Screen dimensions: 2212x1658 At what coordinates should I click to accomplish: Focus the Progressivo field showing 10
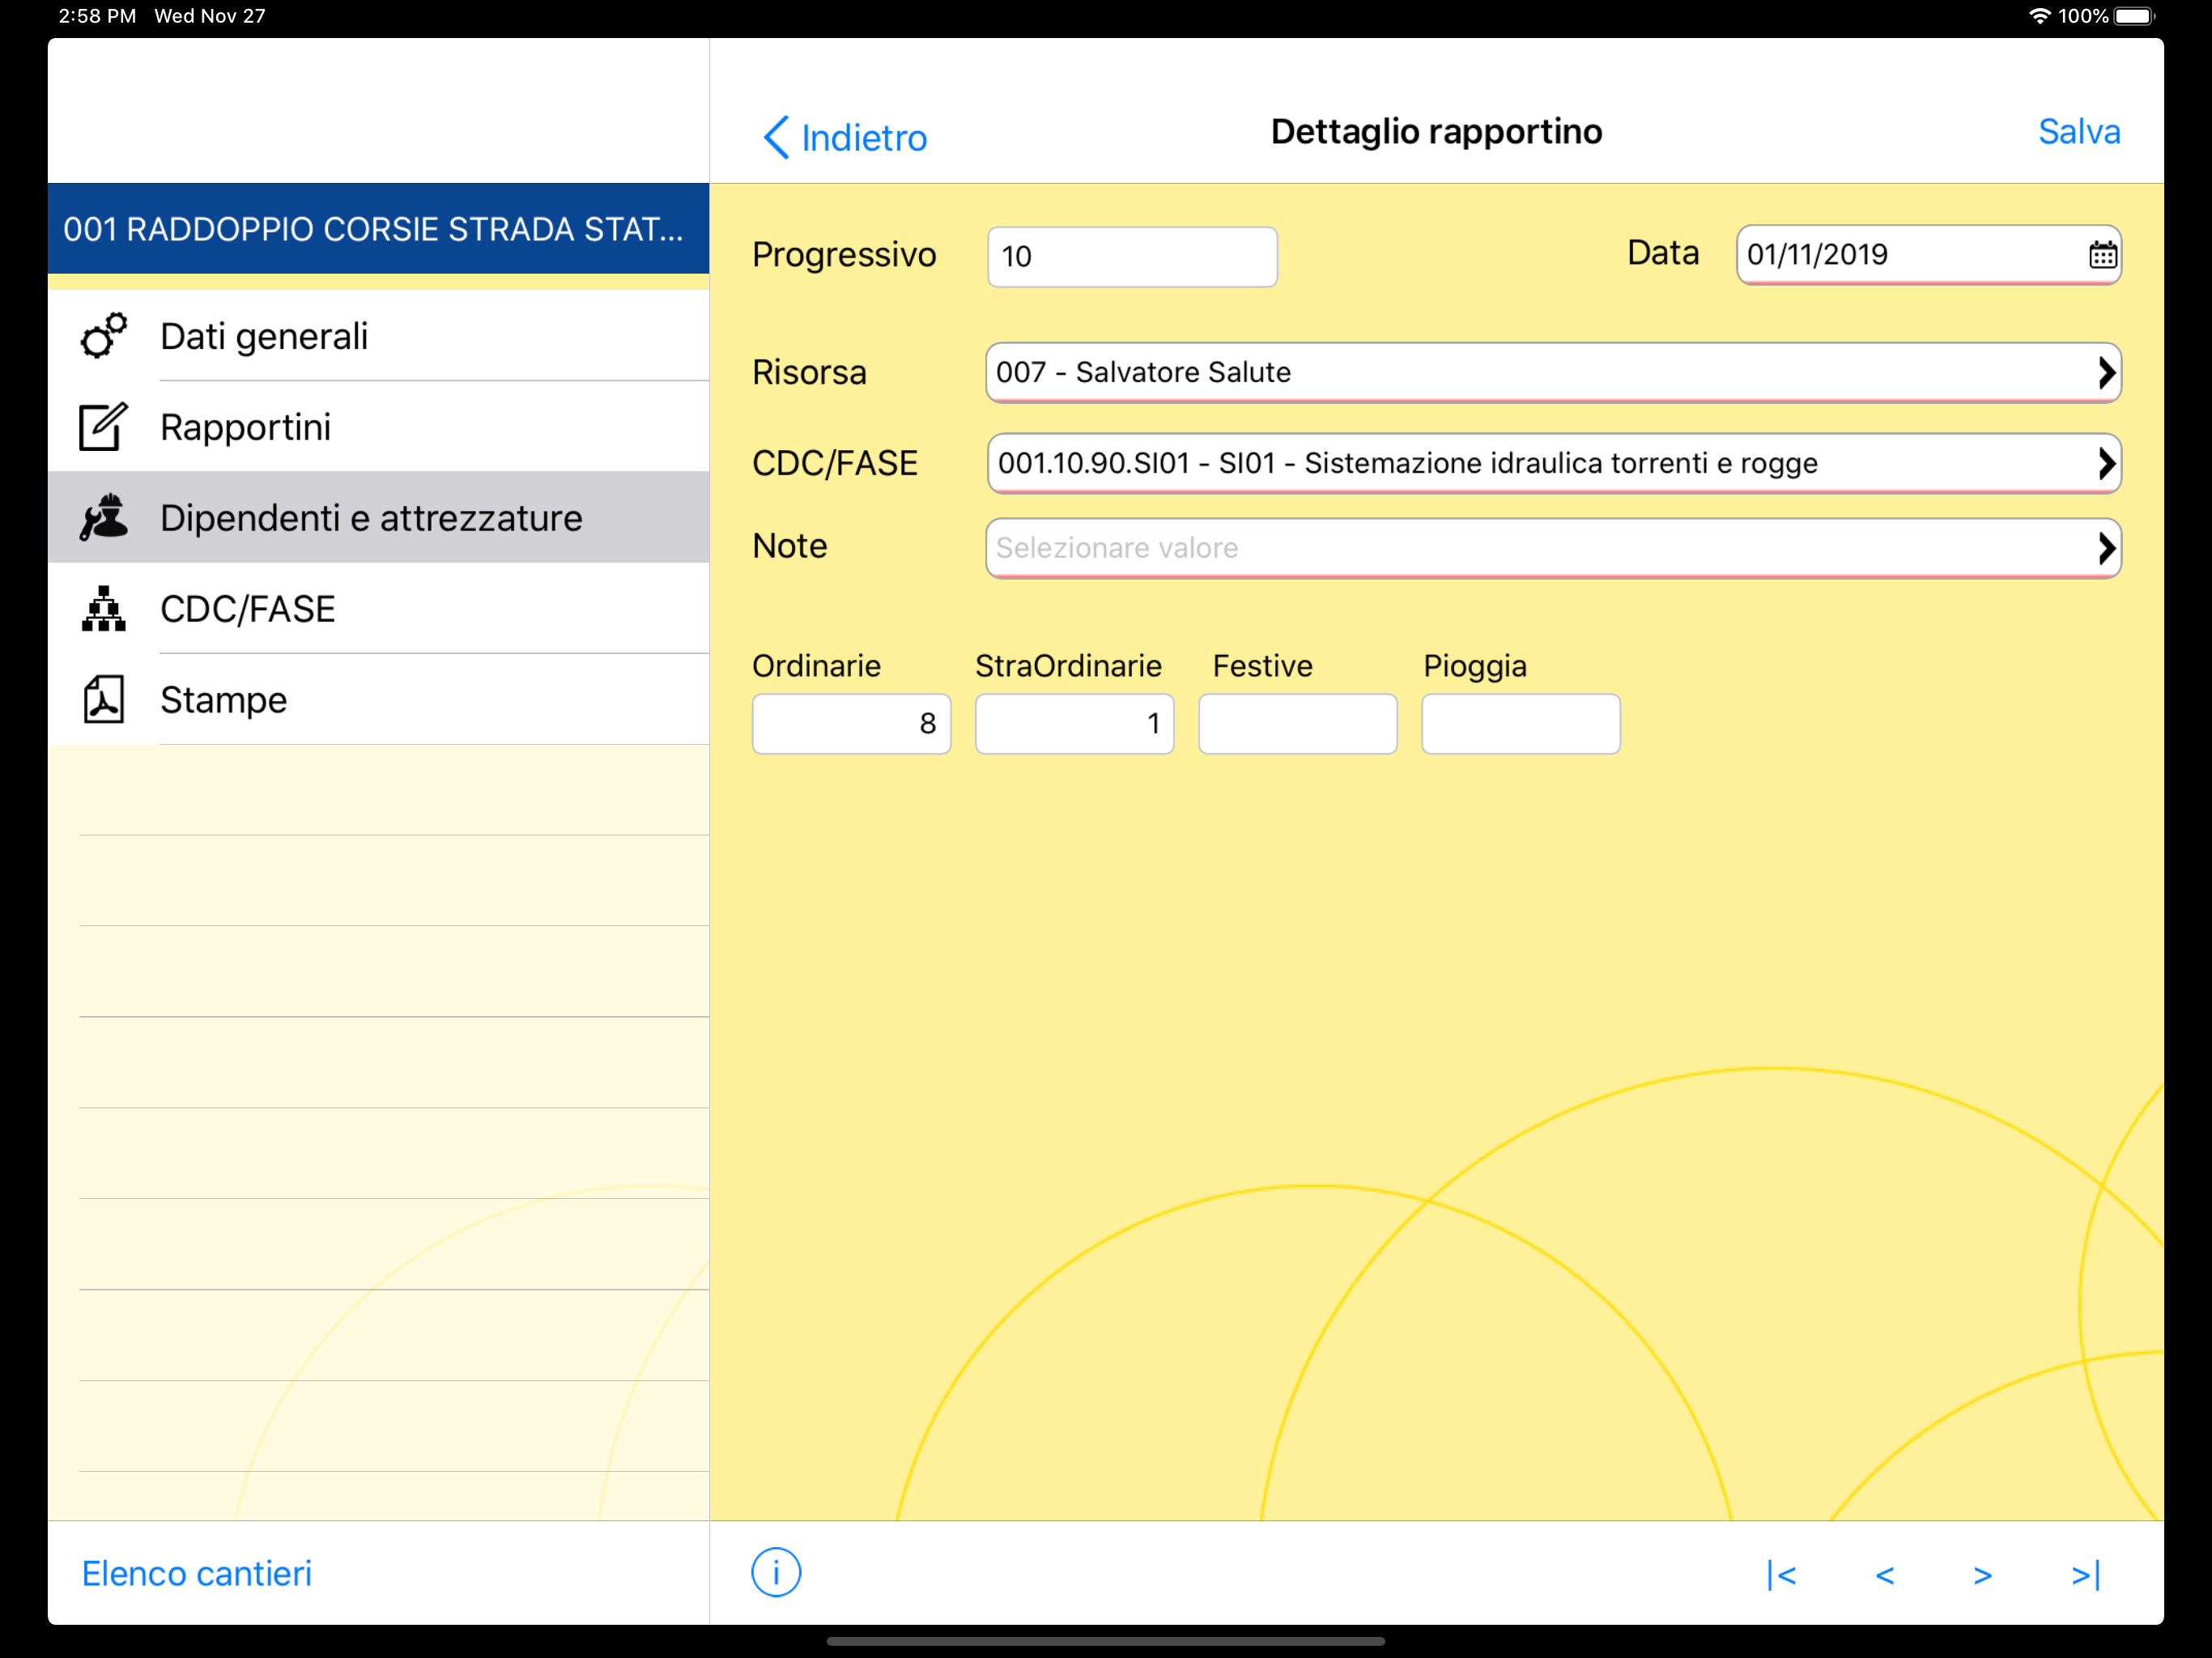(1132, 257)
